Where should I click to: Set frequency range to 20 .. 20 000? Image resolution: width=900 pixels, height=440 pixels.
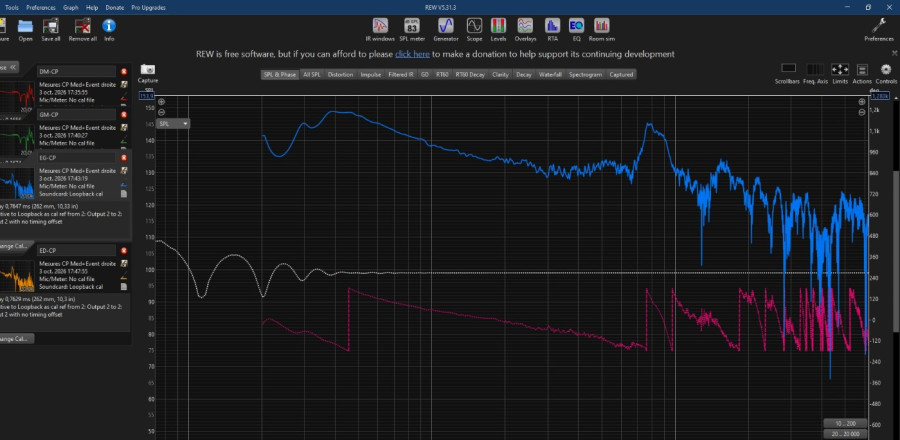point(846,434)
